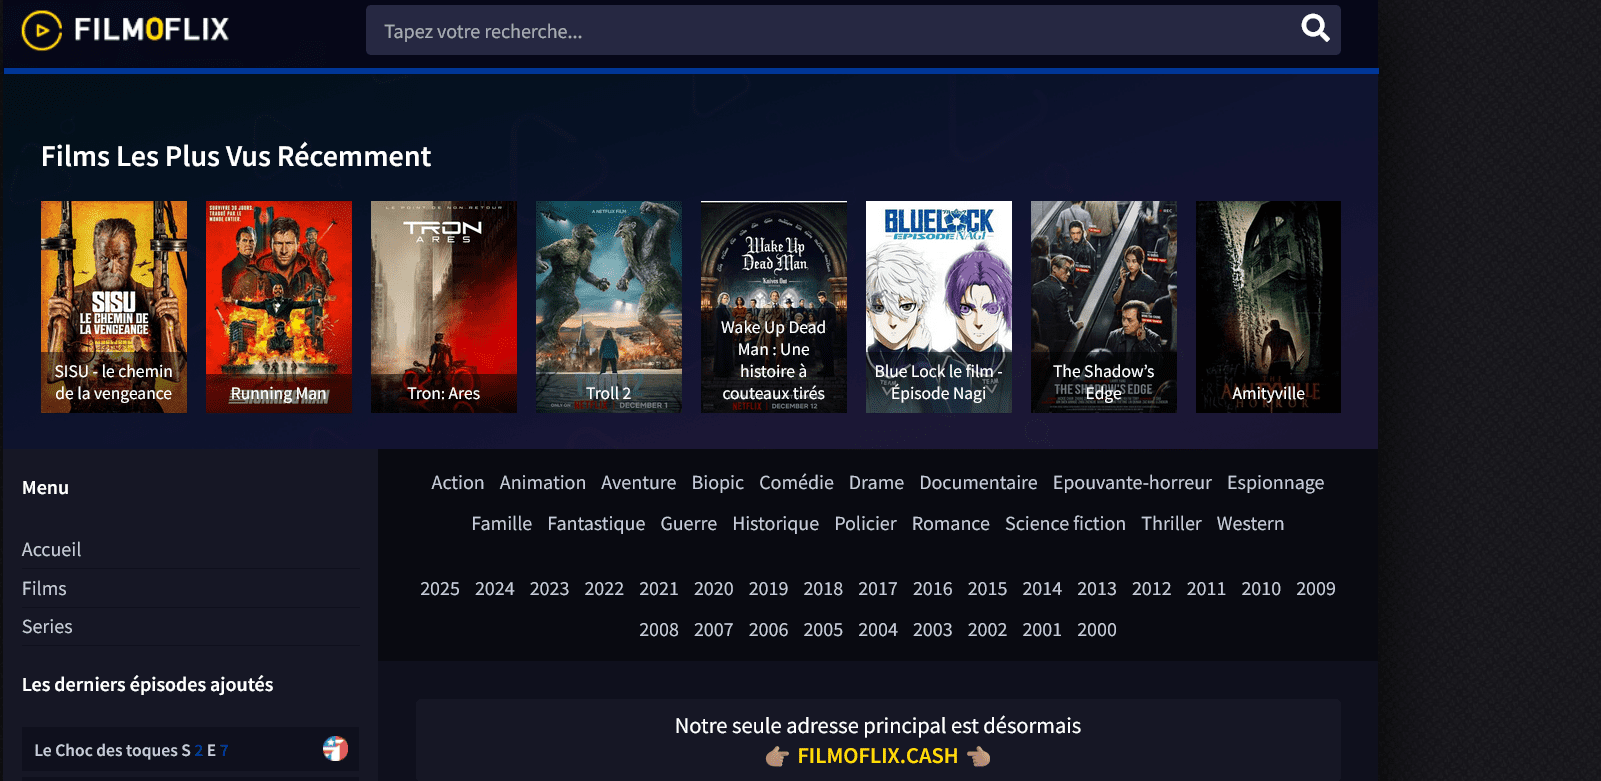1601x781 pixels.
Task: Select the year 2000 link
Action: point(1096,630)
